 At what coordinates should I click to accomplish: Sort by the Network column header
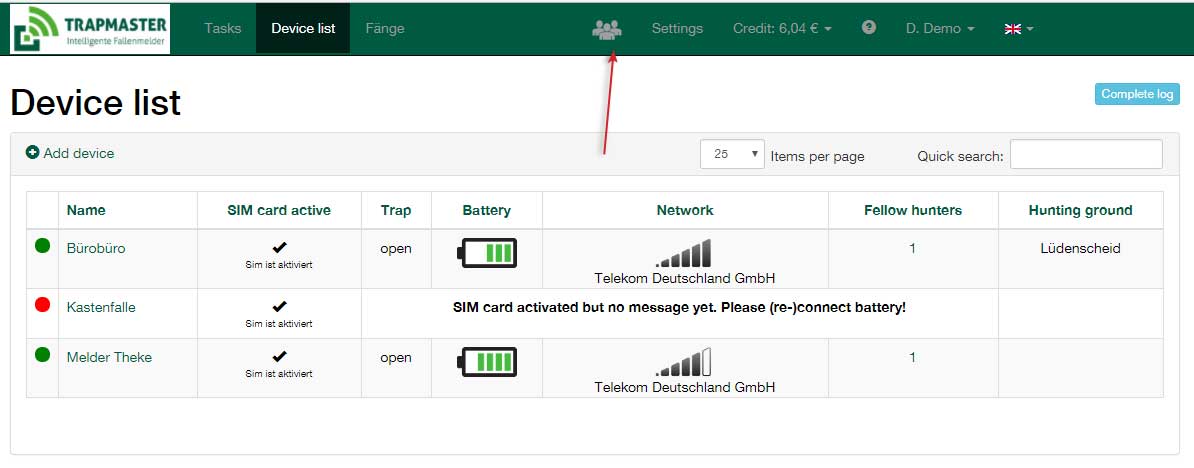tap(685, 210)
